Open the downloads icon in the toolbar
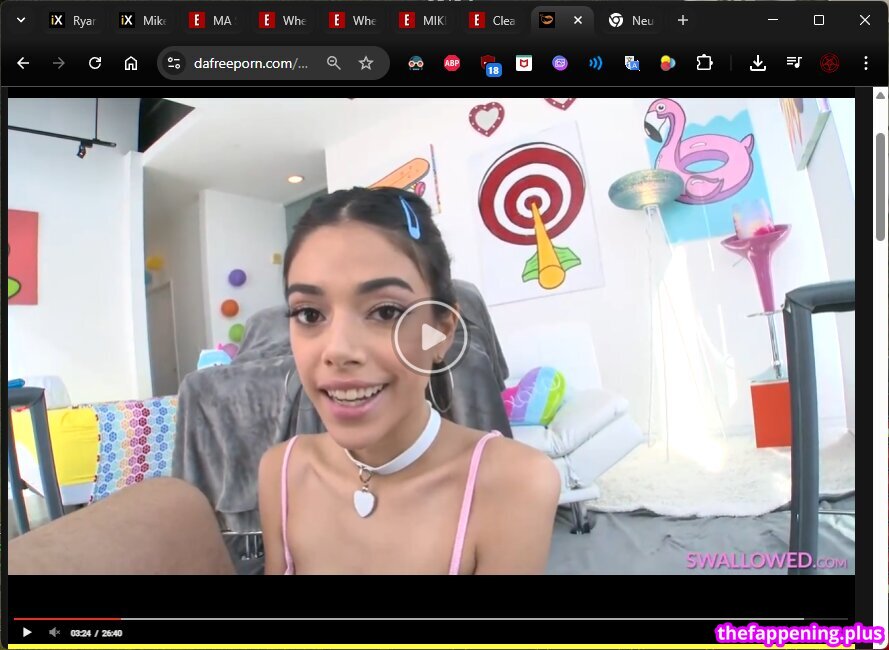 [758, 63]
